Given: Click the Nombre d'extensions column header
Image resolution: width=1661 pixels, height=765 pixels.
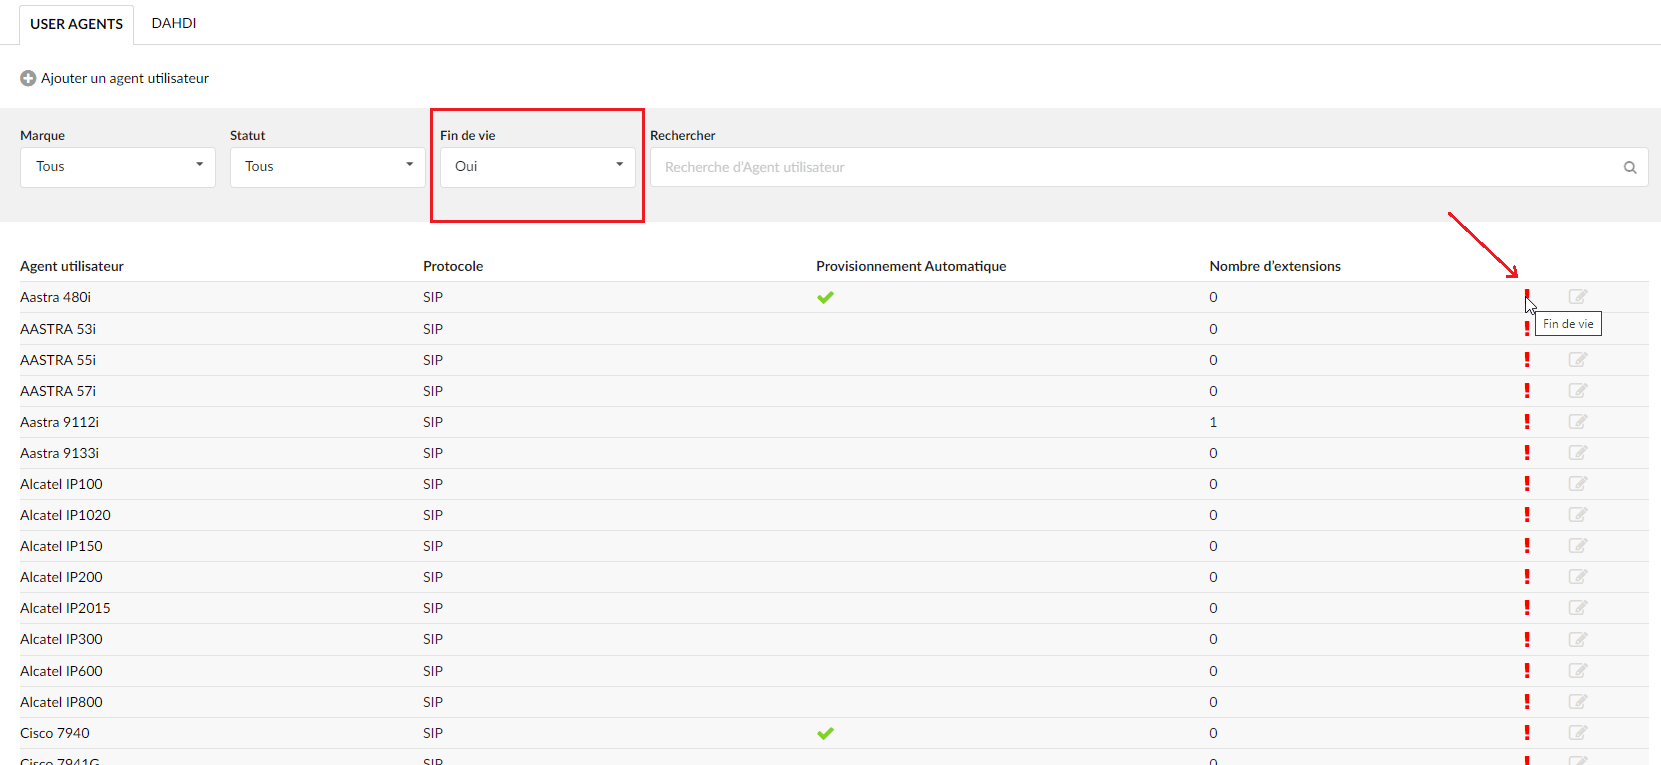Looking at the screenshot, I should (x=1275, y=266).
